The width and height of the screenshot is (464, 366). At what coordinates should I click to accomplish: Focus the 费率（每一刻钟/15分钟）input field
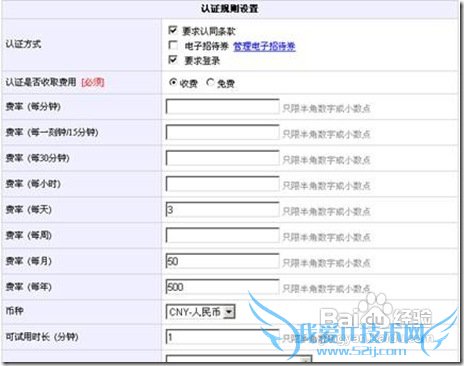[x=222, y=132]
